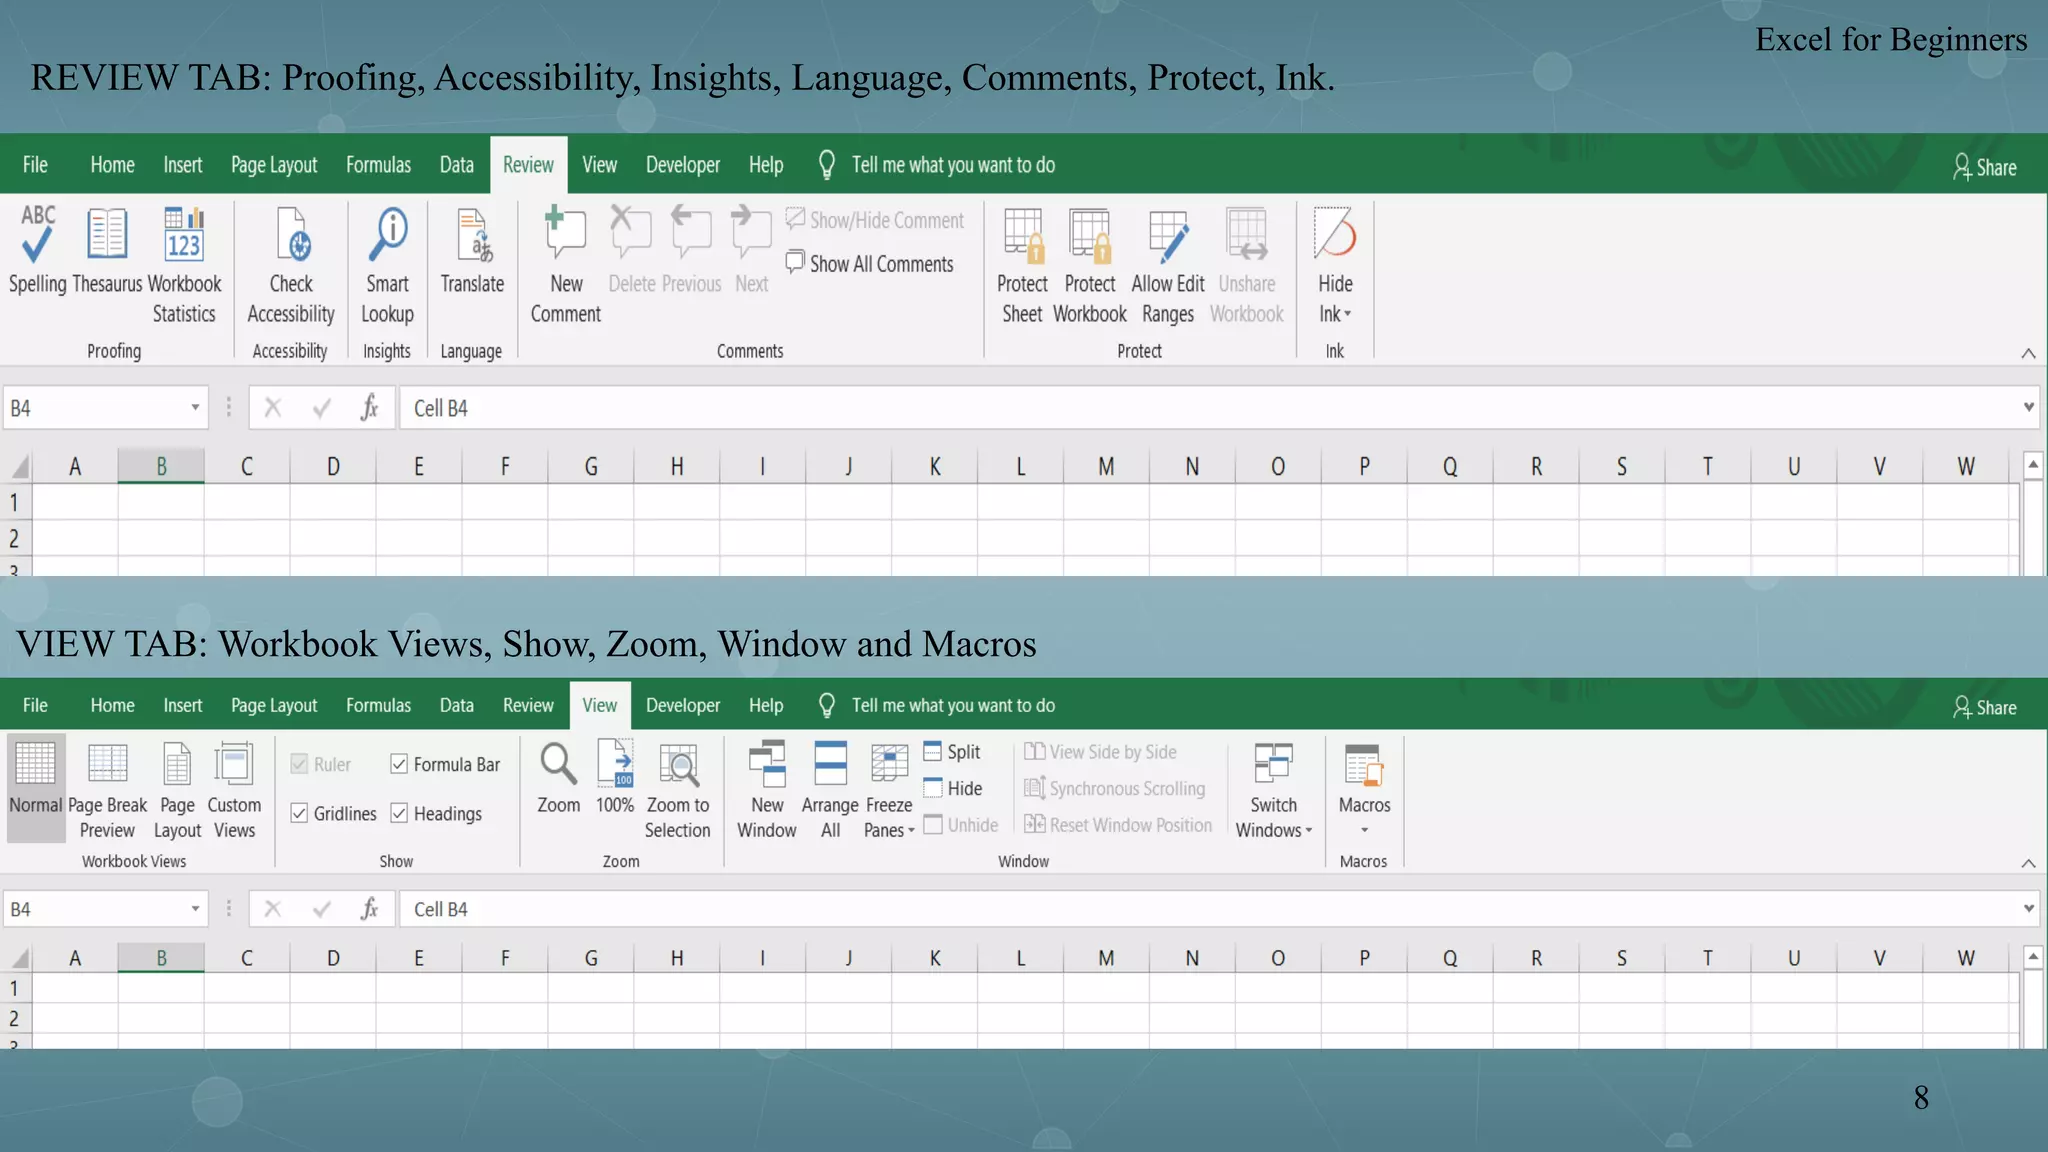Screen dimensions: 2048x1152
Task: Click scroll up arrow in upper sheet
Action: point(2032,465)
